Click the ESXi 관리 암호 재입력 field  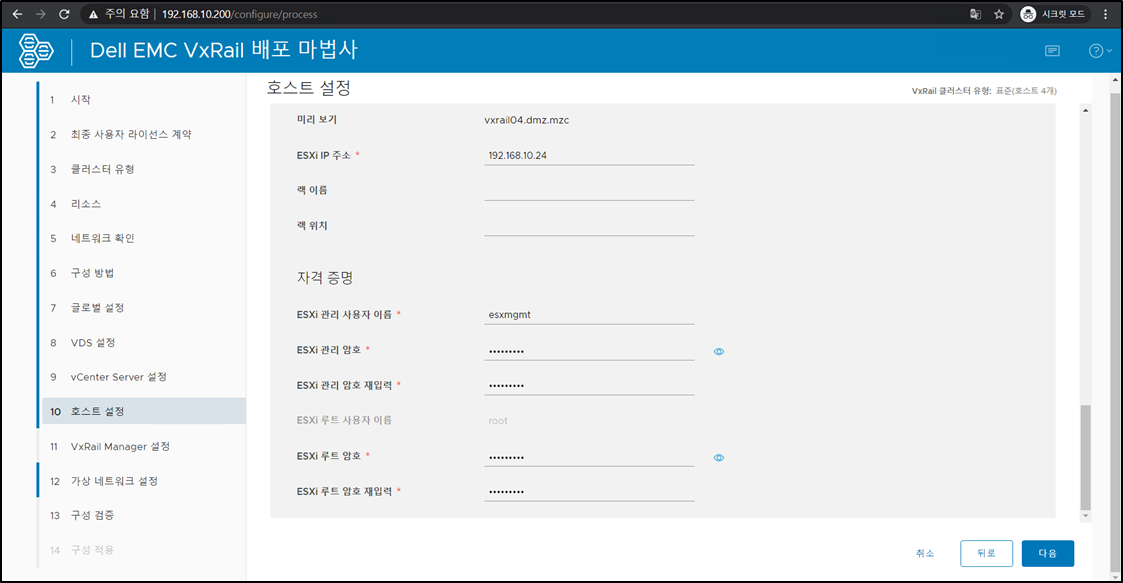coord(589,385)
